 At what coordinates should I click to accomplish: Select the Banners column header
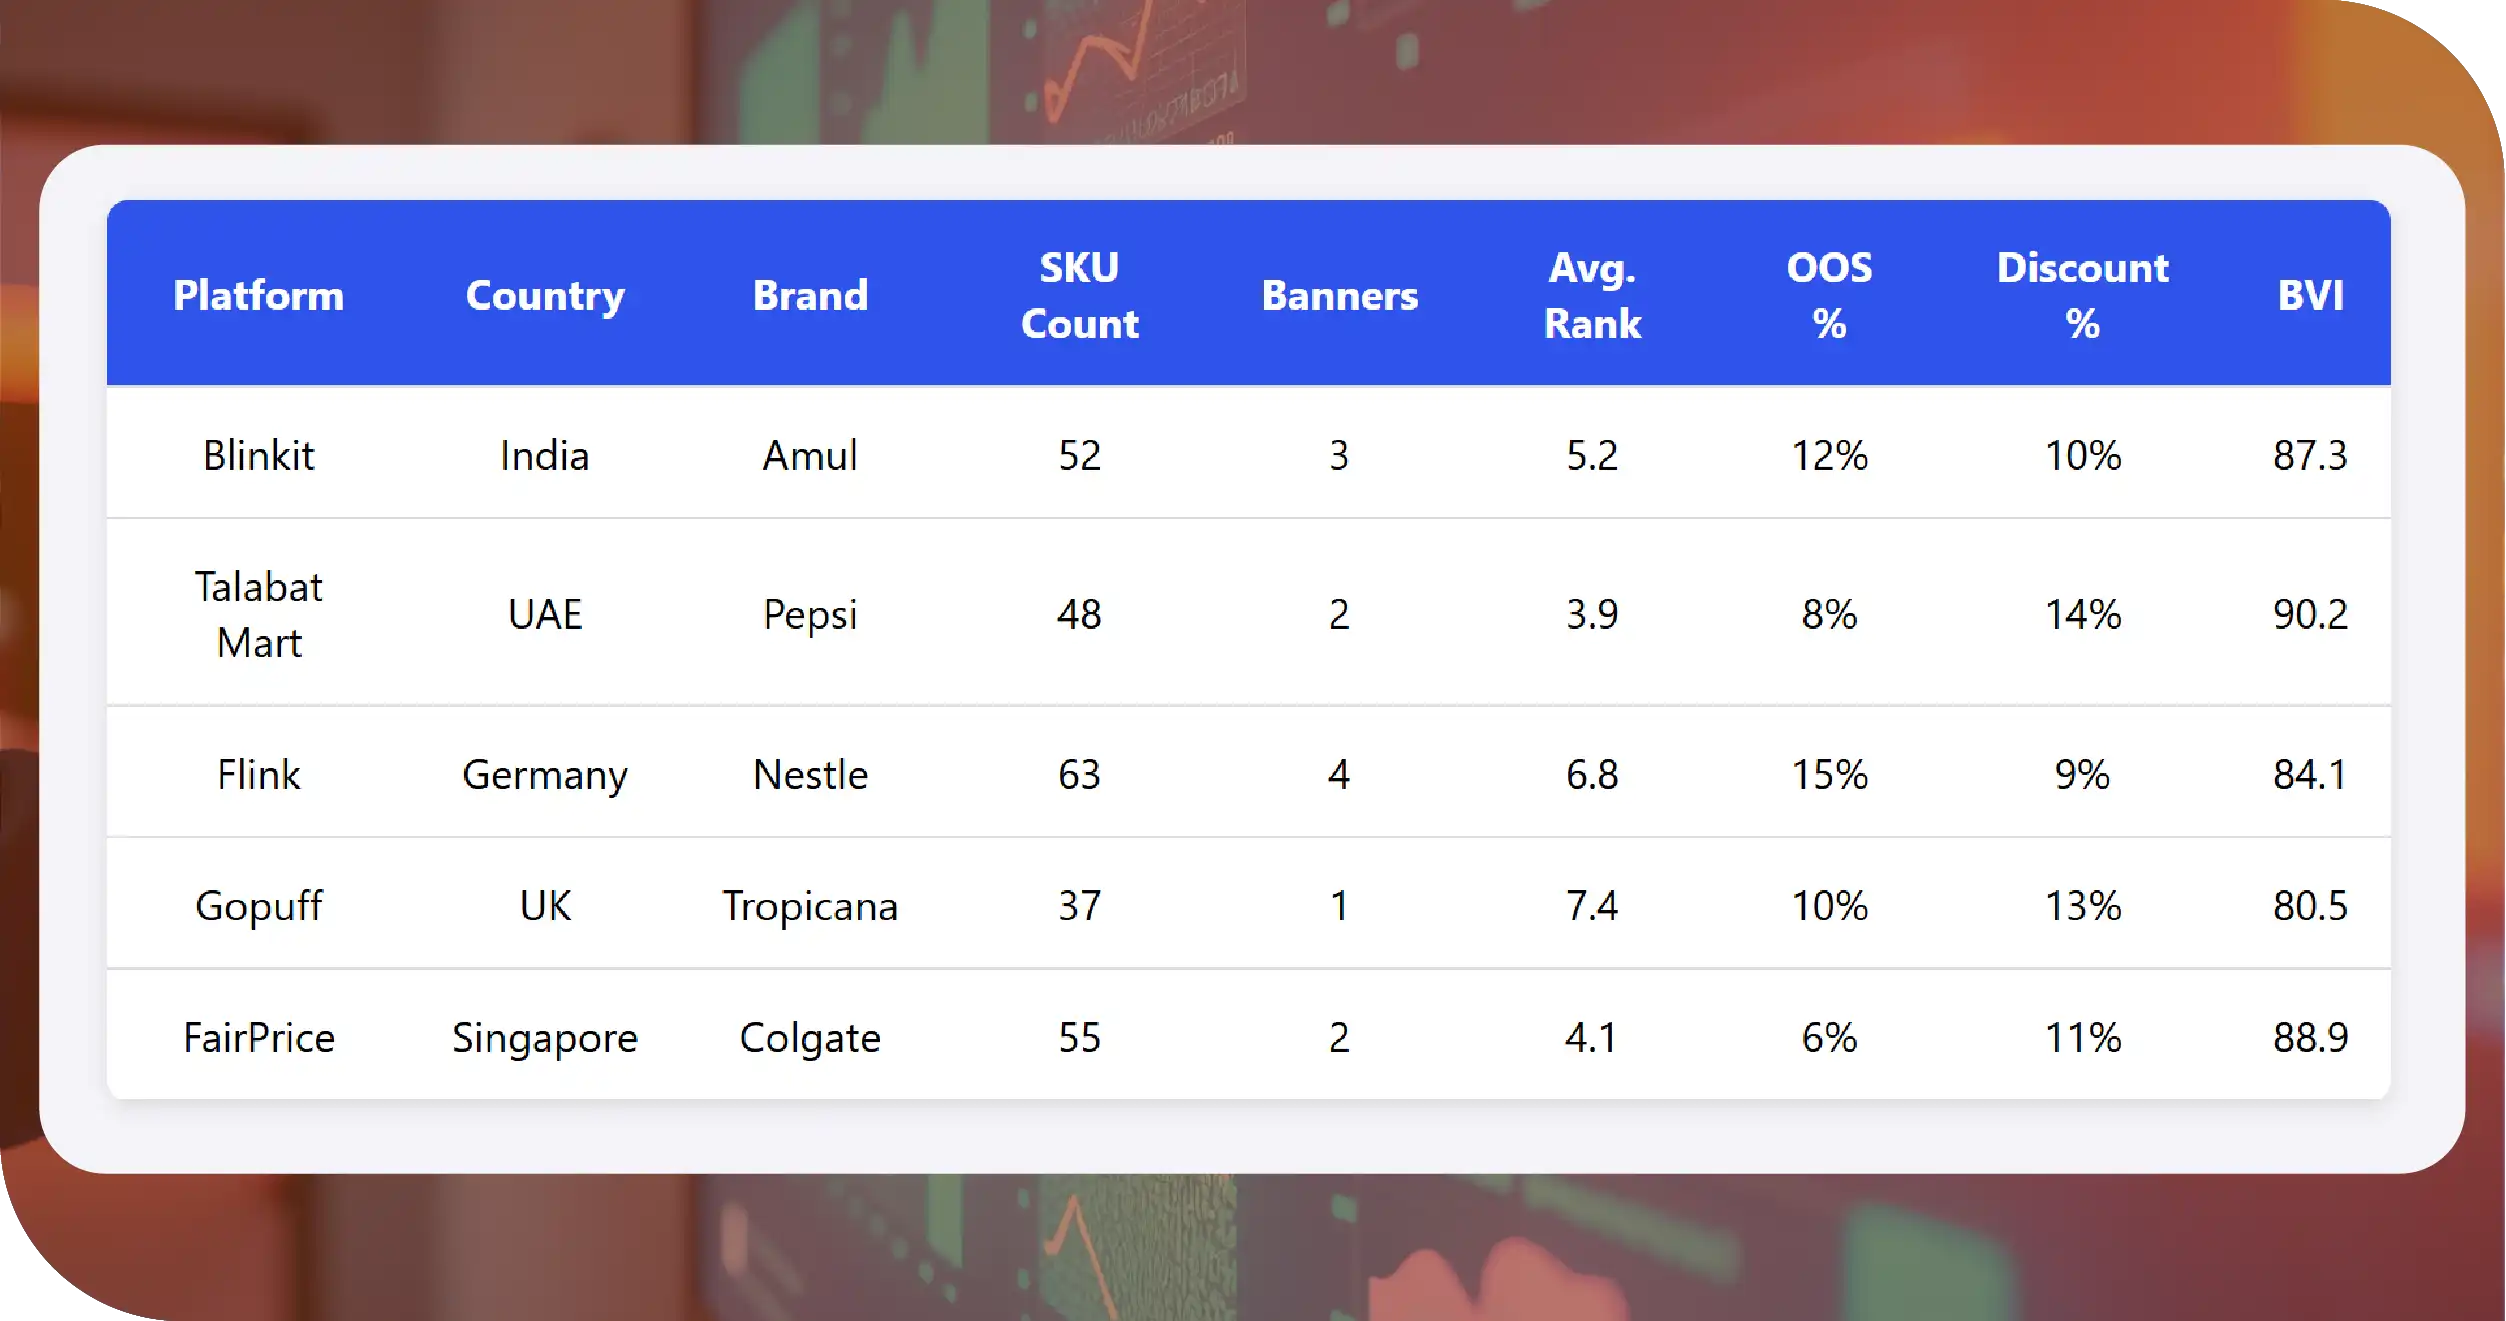tap(1339, 296)
